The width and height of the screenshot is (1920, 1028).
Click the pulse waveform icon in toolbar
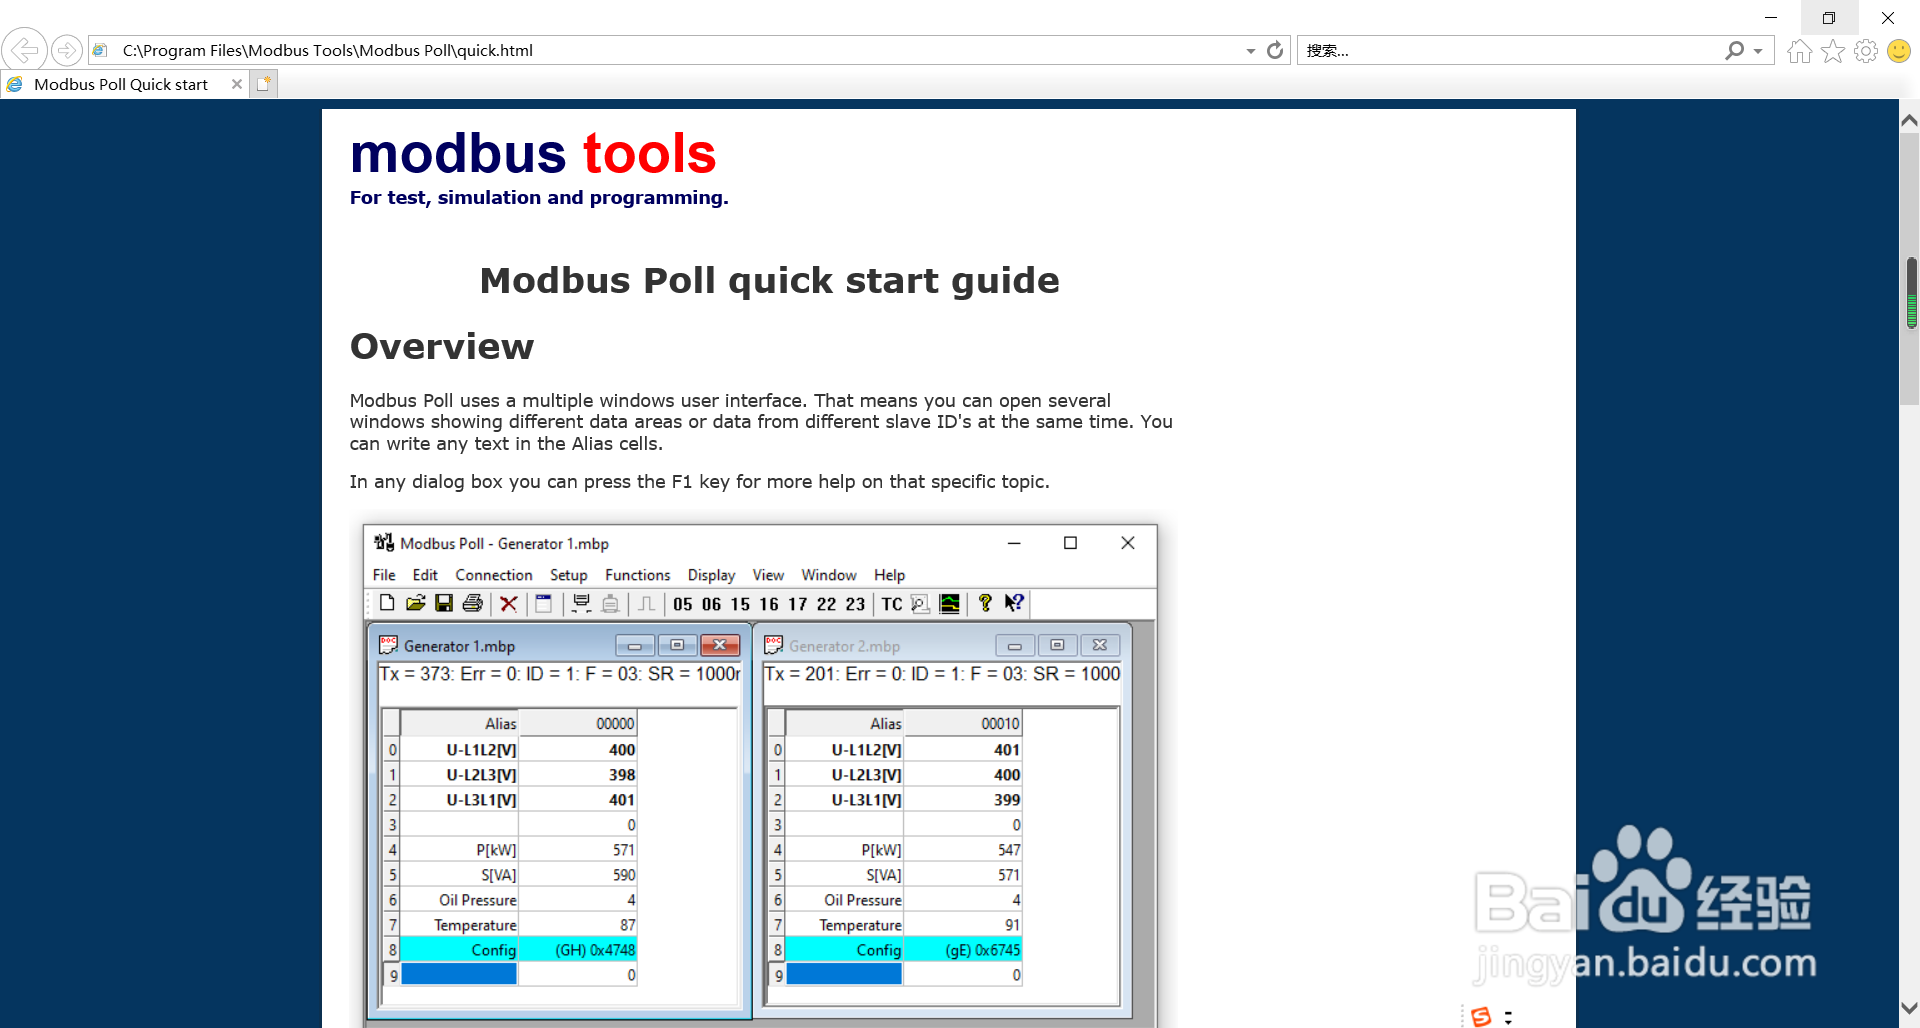[x=647, y=603]
